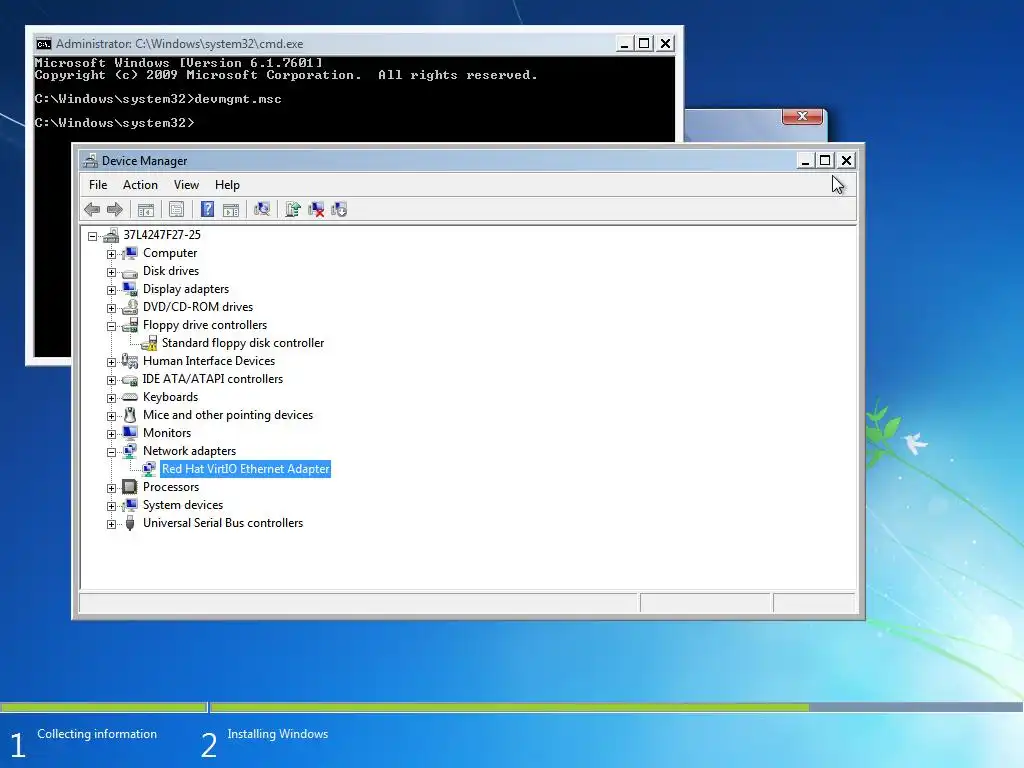1024x768 pixels.
Task: Select the Standard floppy disk controller label
Action: click(243, 343)
